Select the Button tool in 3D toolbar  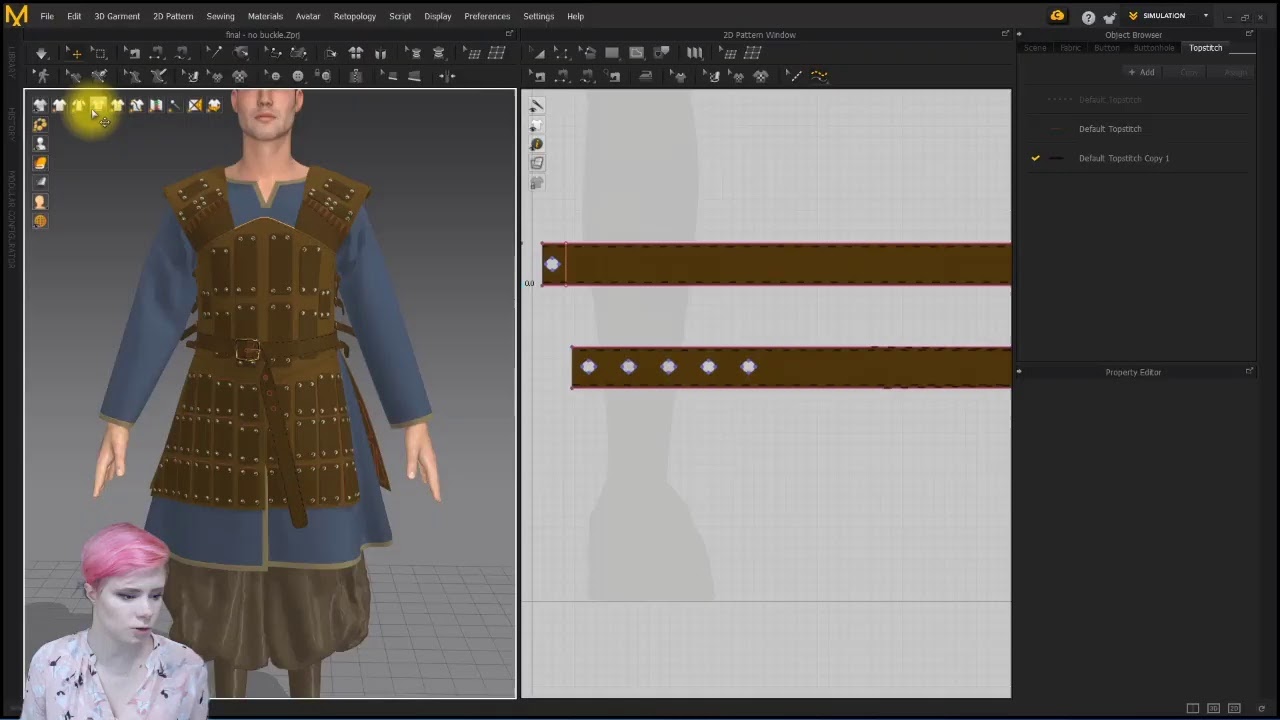coord(298,76)
